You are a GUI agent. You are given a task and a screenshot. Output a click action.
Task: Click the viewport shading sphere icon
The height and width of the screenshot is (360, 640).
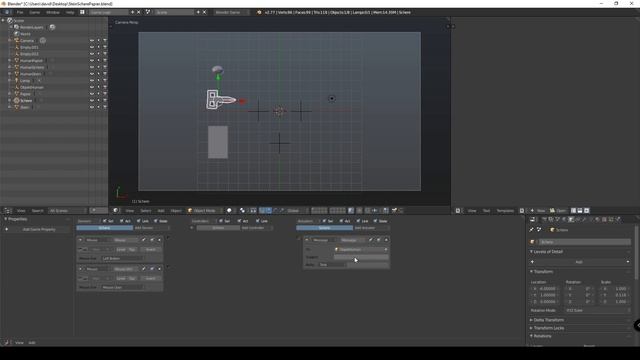pyautogui.click(x=229, y=211)
